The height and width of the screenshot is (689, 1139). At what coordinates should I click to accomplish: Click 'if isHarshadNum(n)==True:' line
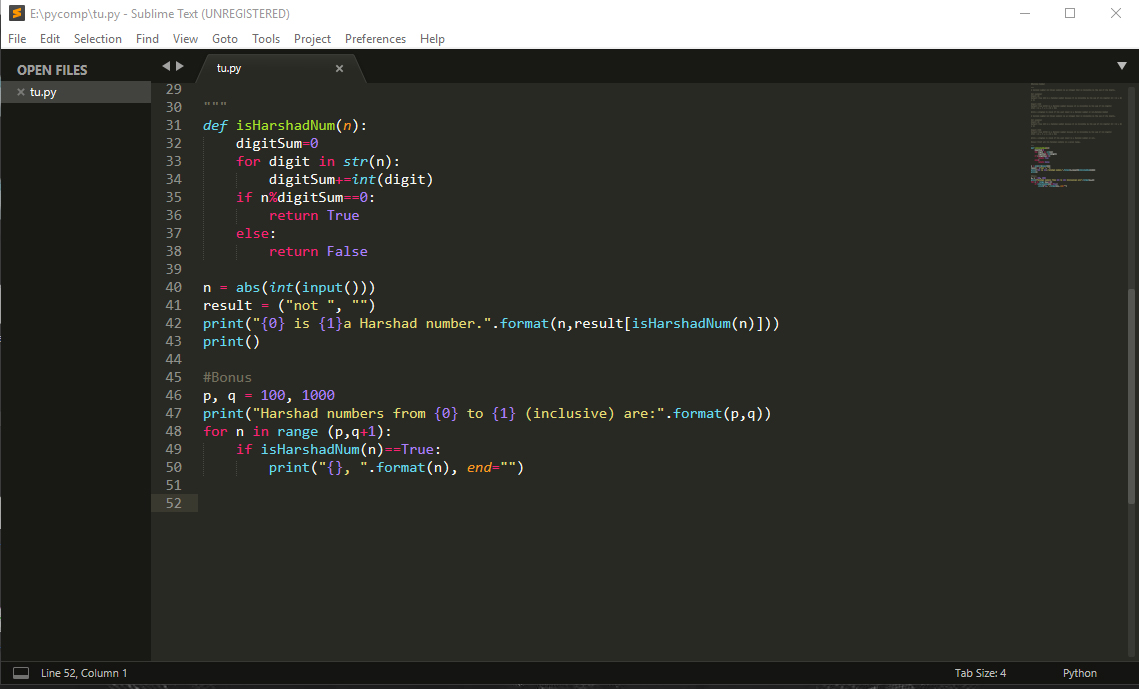click(x=339, y=449)
